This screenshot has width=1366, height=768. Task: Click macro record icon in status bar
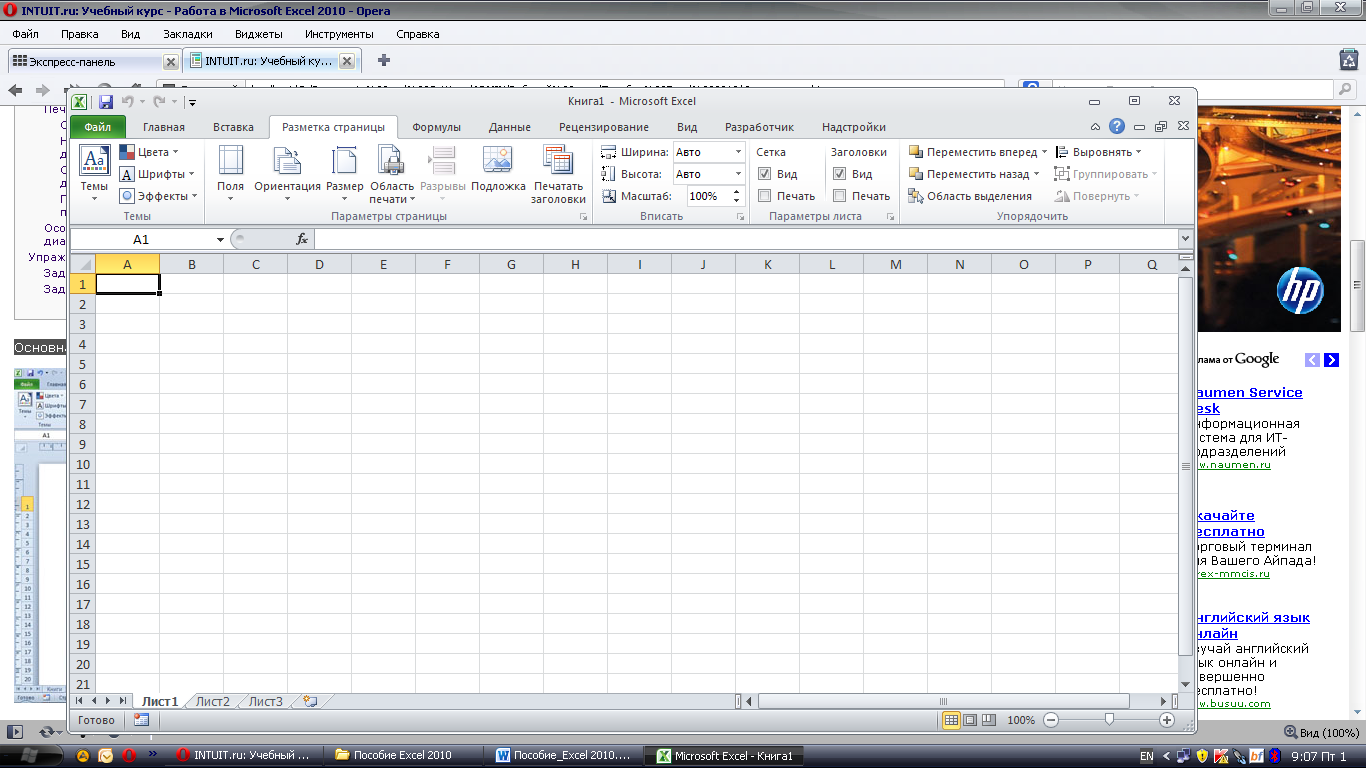[141, 720]
